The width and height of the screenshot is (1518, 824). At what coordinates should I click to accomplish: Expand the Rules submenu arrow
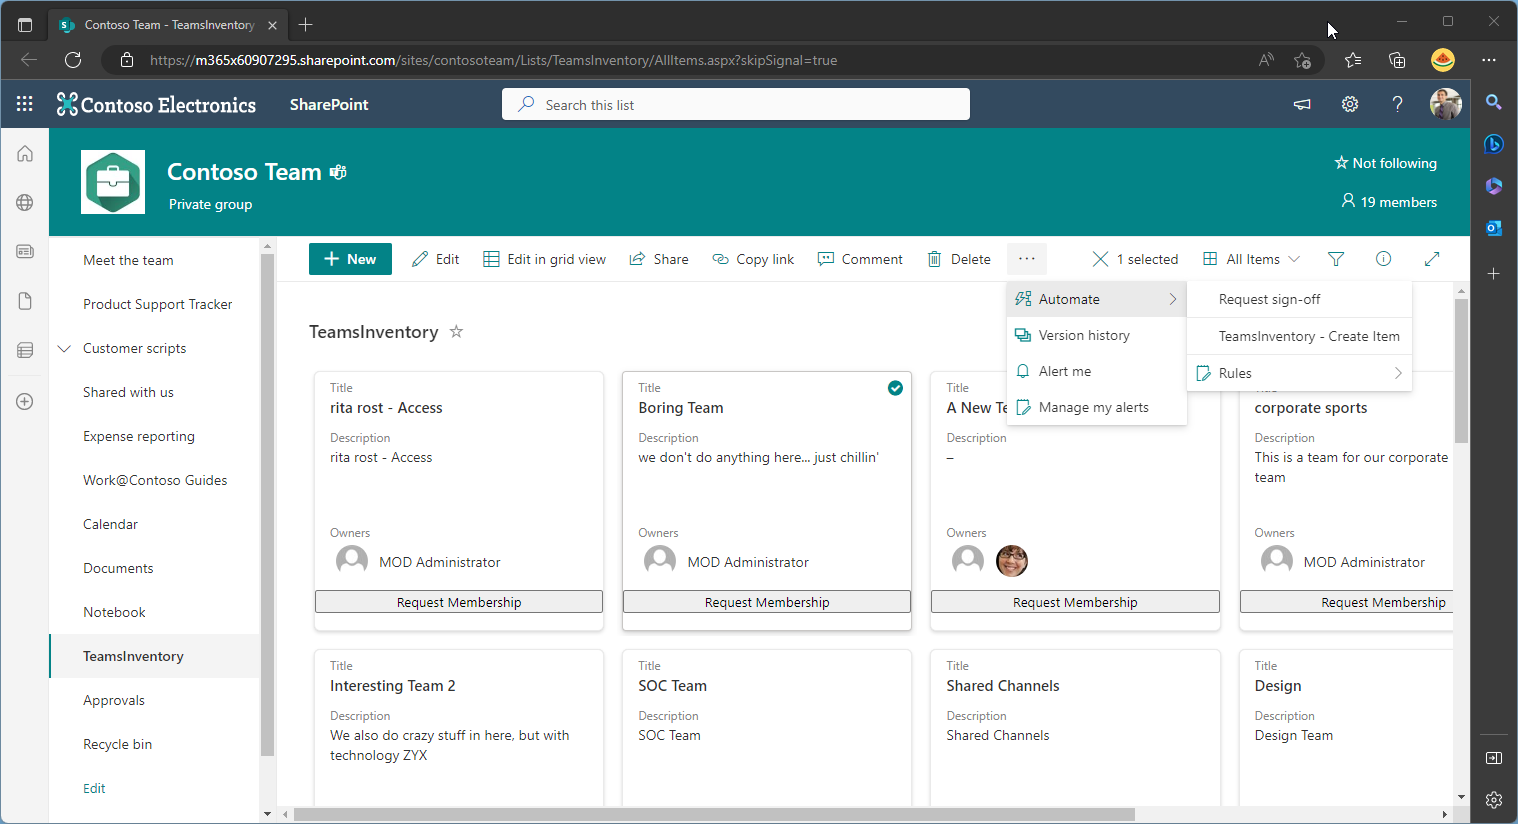pos(1398,373)
